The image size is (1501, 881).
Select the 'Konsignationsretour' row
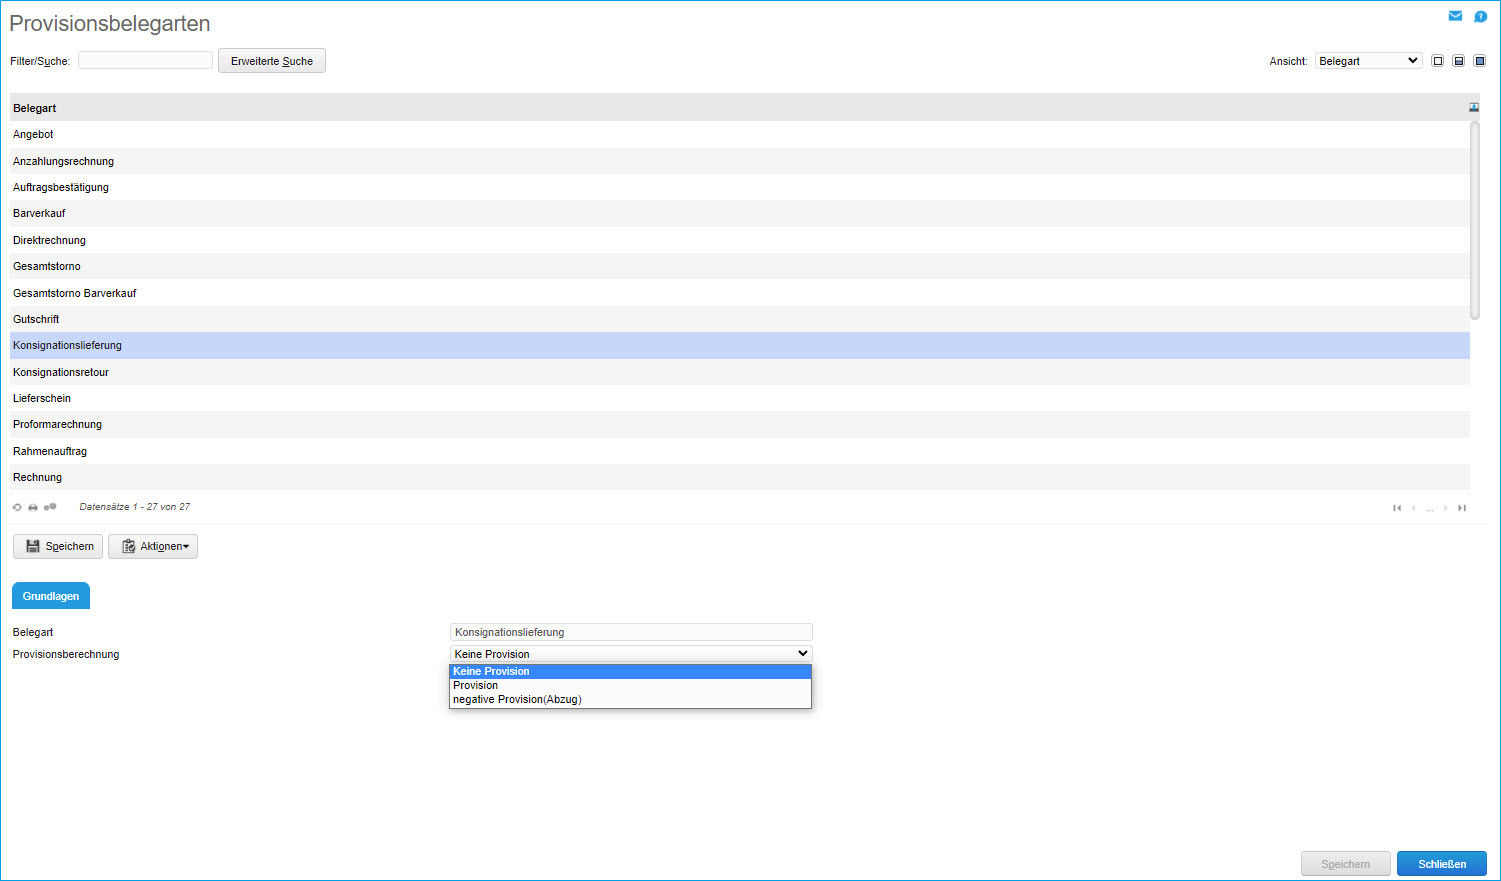[x=740, y=372]
